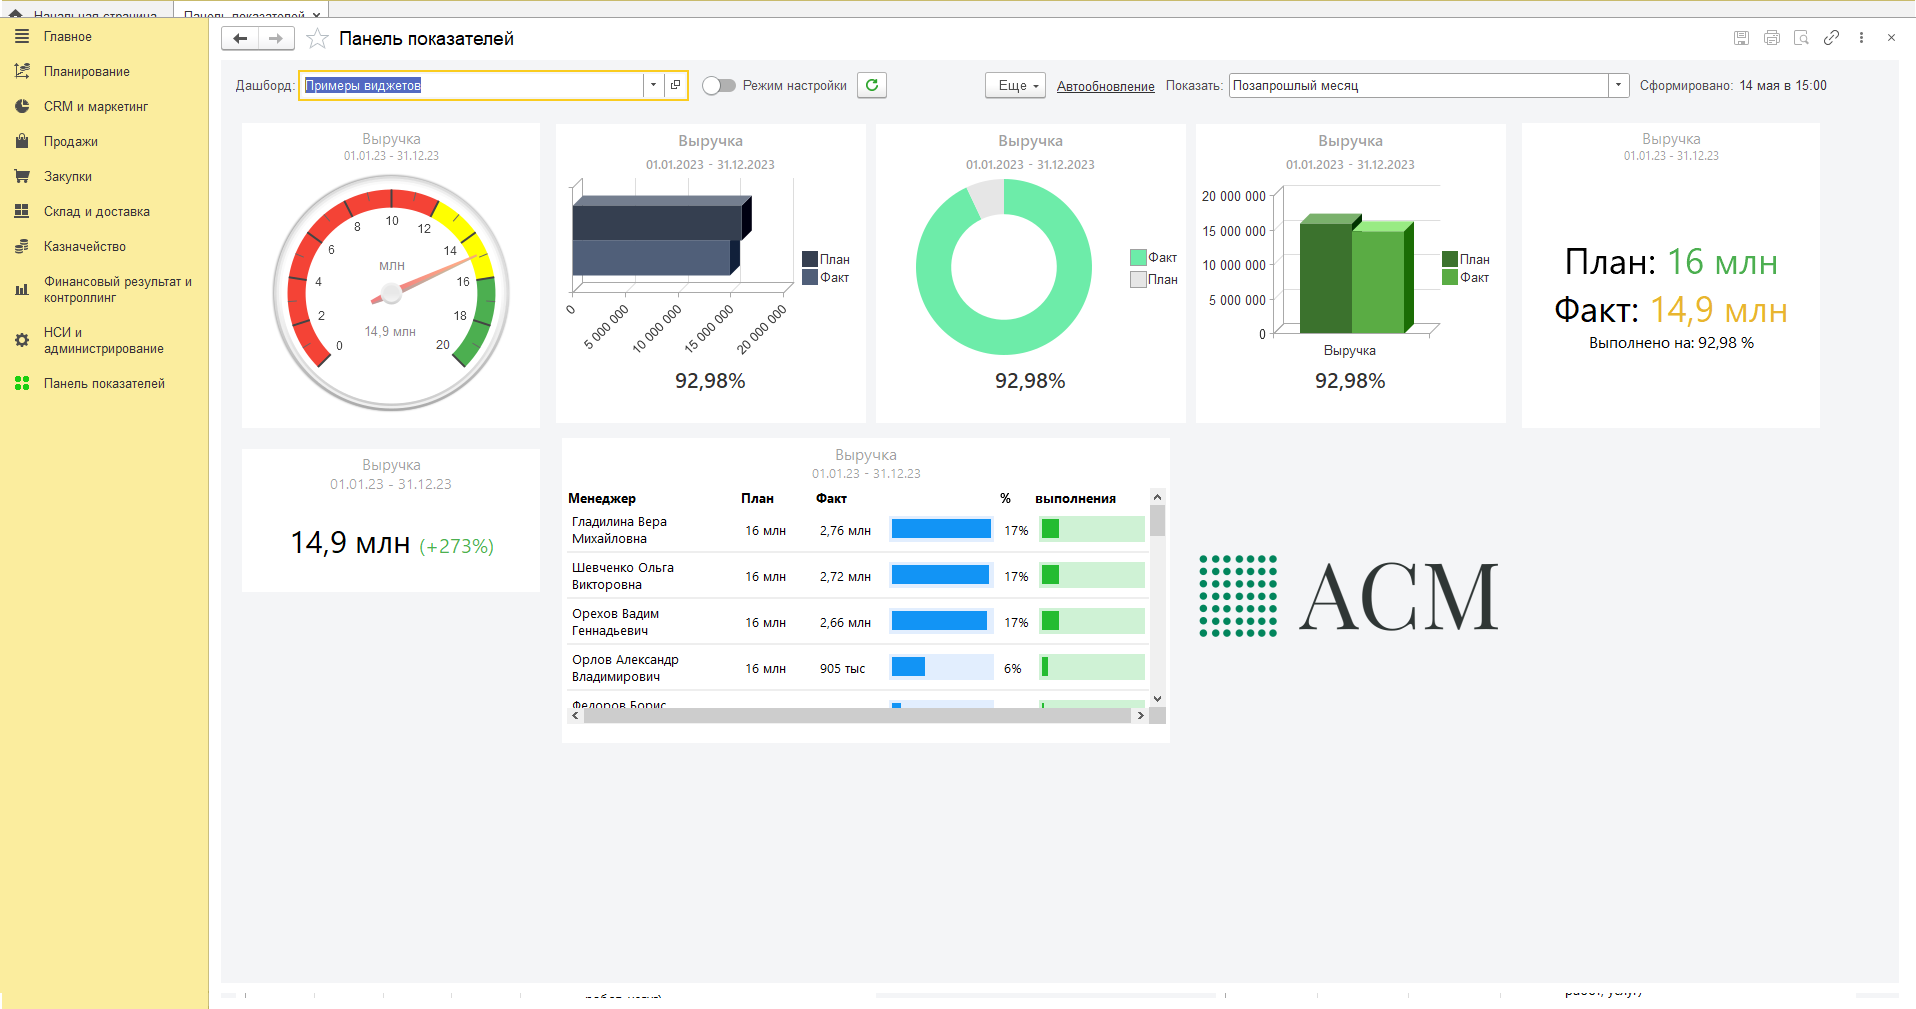Open the Склад и доставка section
The height and width of the screenshot is (1009, 1916).
point(96,211)
